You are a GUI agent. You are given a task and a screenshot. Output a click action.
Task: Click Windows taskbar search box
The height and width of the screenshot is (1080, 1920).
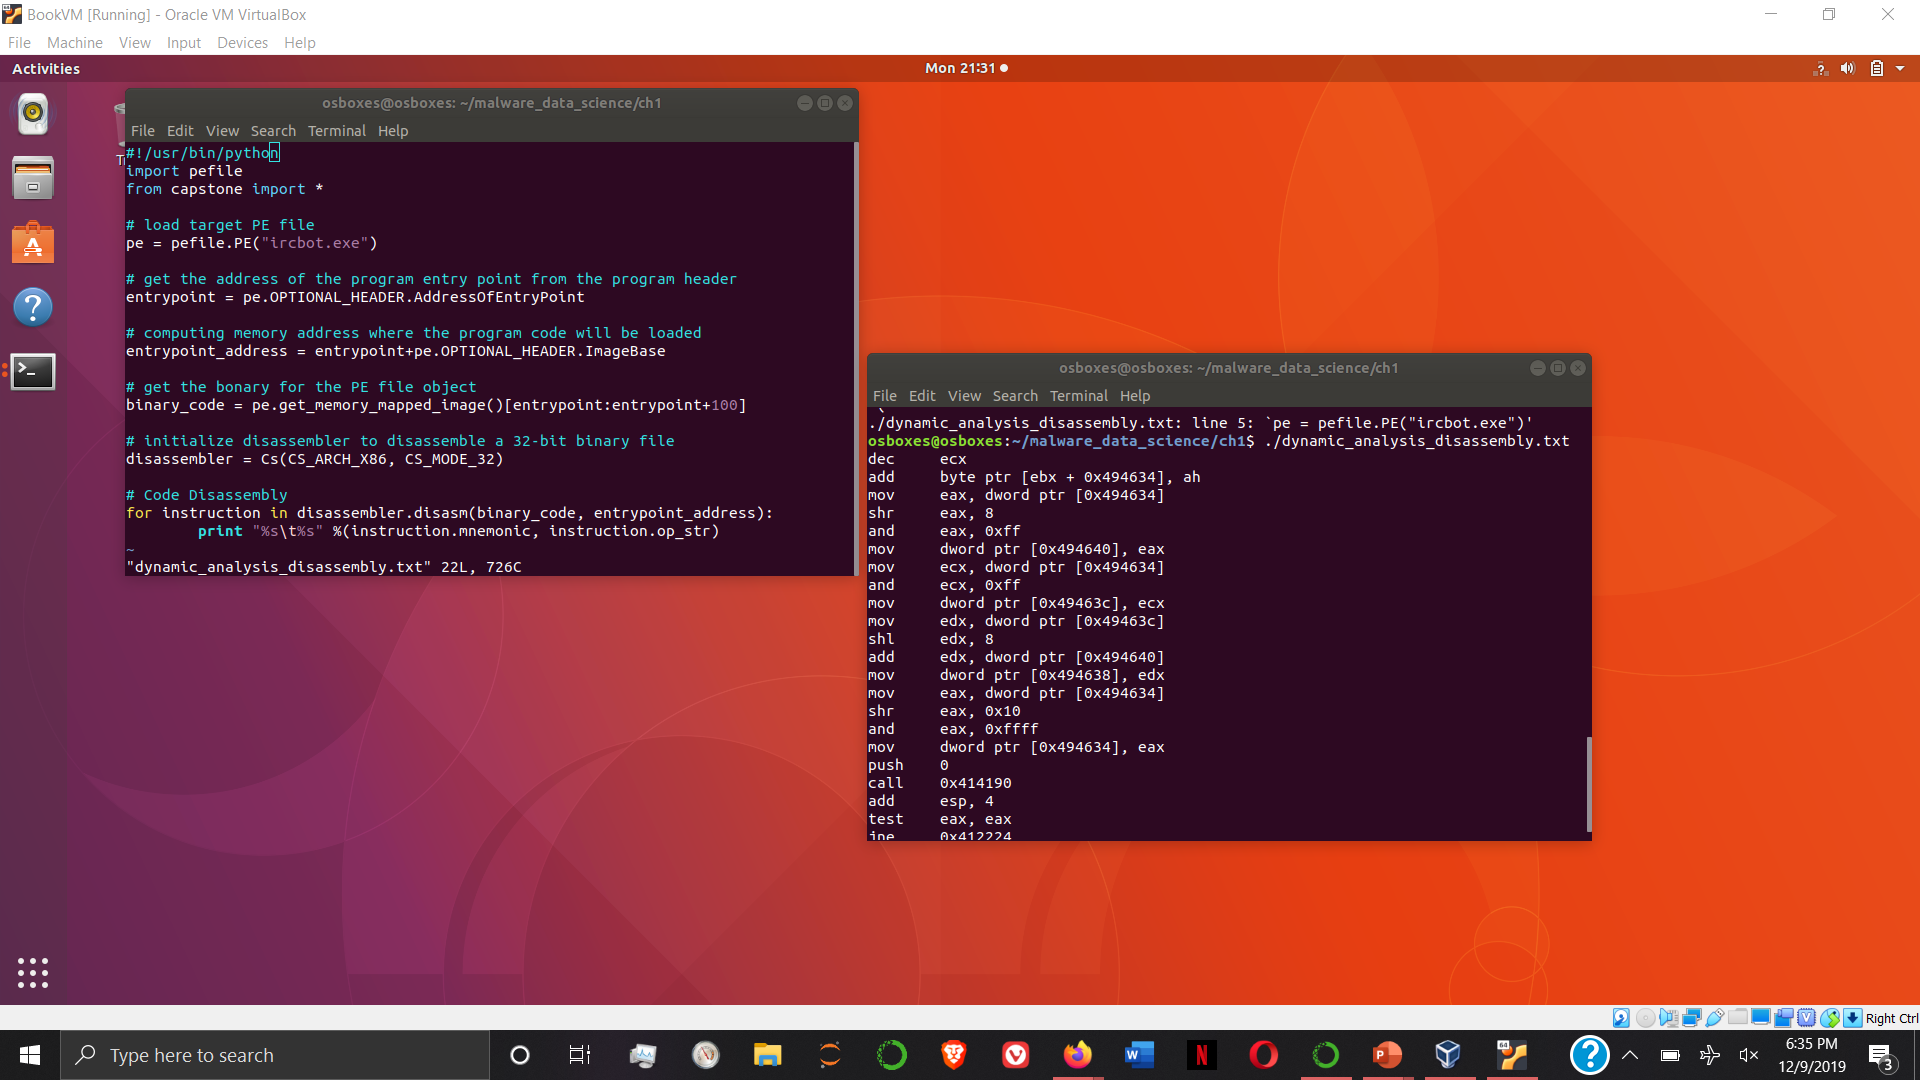275,1055
